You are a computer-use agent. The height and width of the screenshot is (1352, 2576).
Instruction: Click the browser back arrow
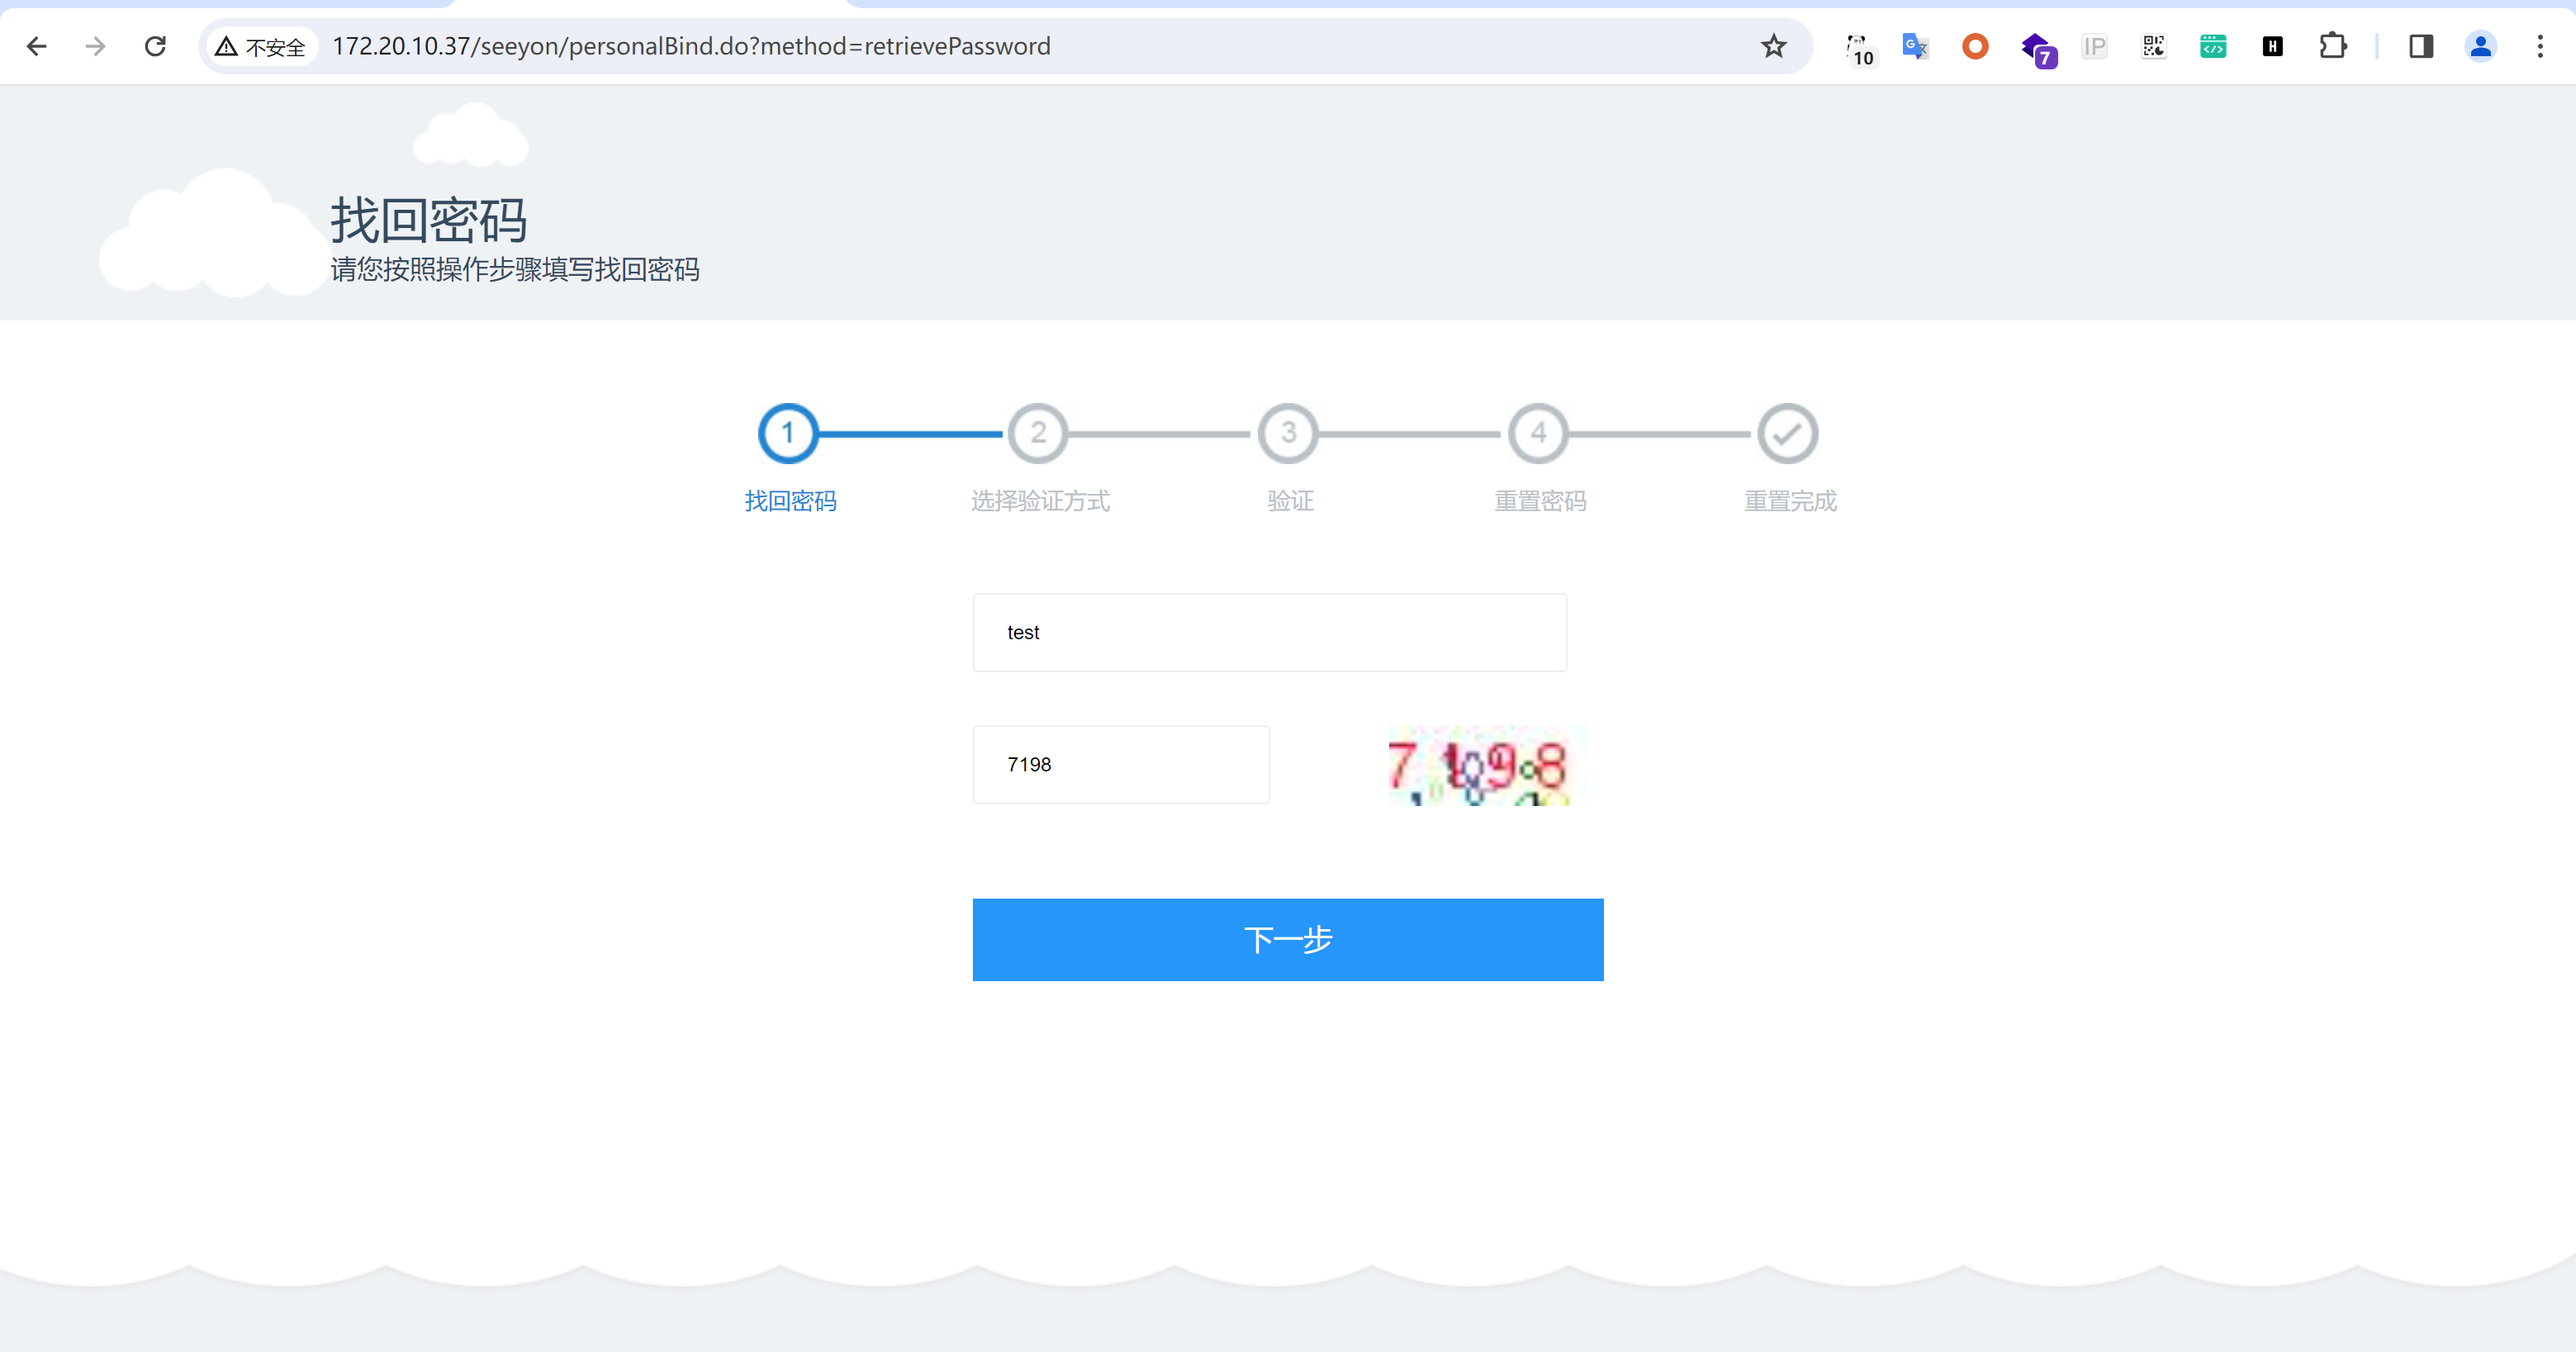click(x=37, y=46)
